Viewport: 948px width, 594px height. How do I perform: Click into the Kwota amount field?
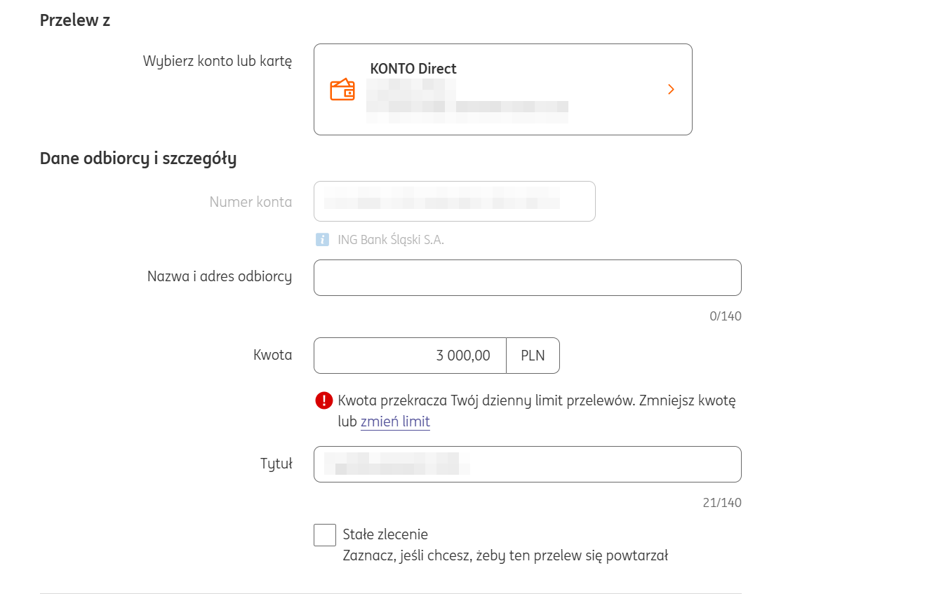(x=410, y=356)
